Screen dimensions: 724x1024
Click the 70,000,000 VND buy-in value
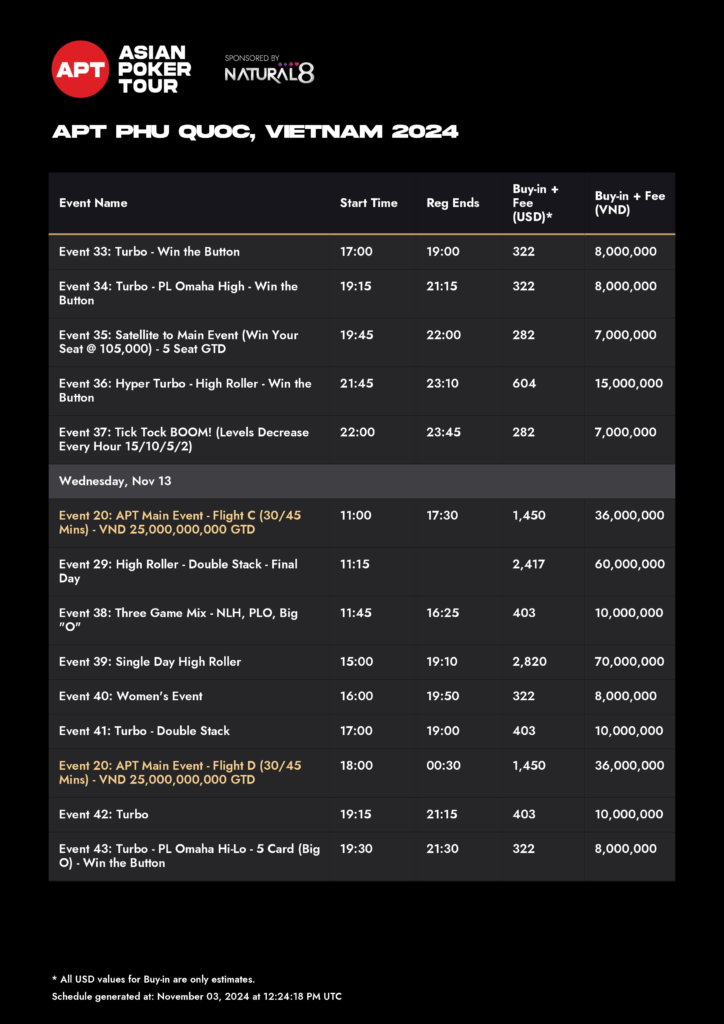629,662
